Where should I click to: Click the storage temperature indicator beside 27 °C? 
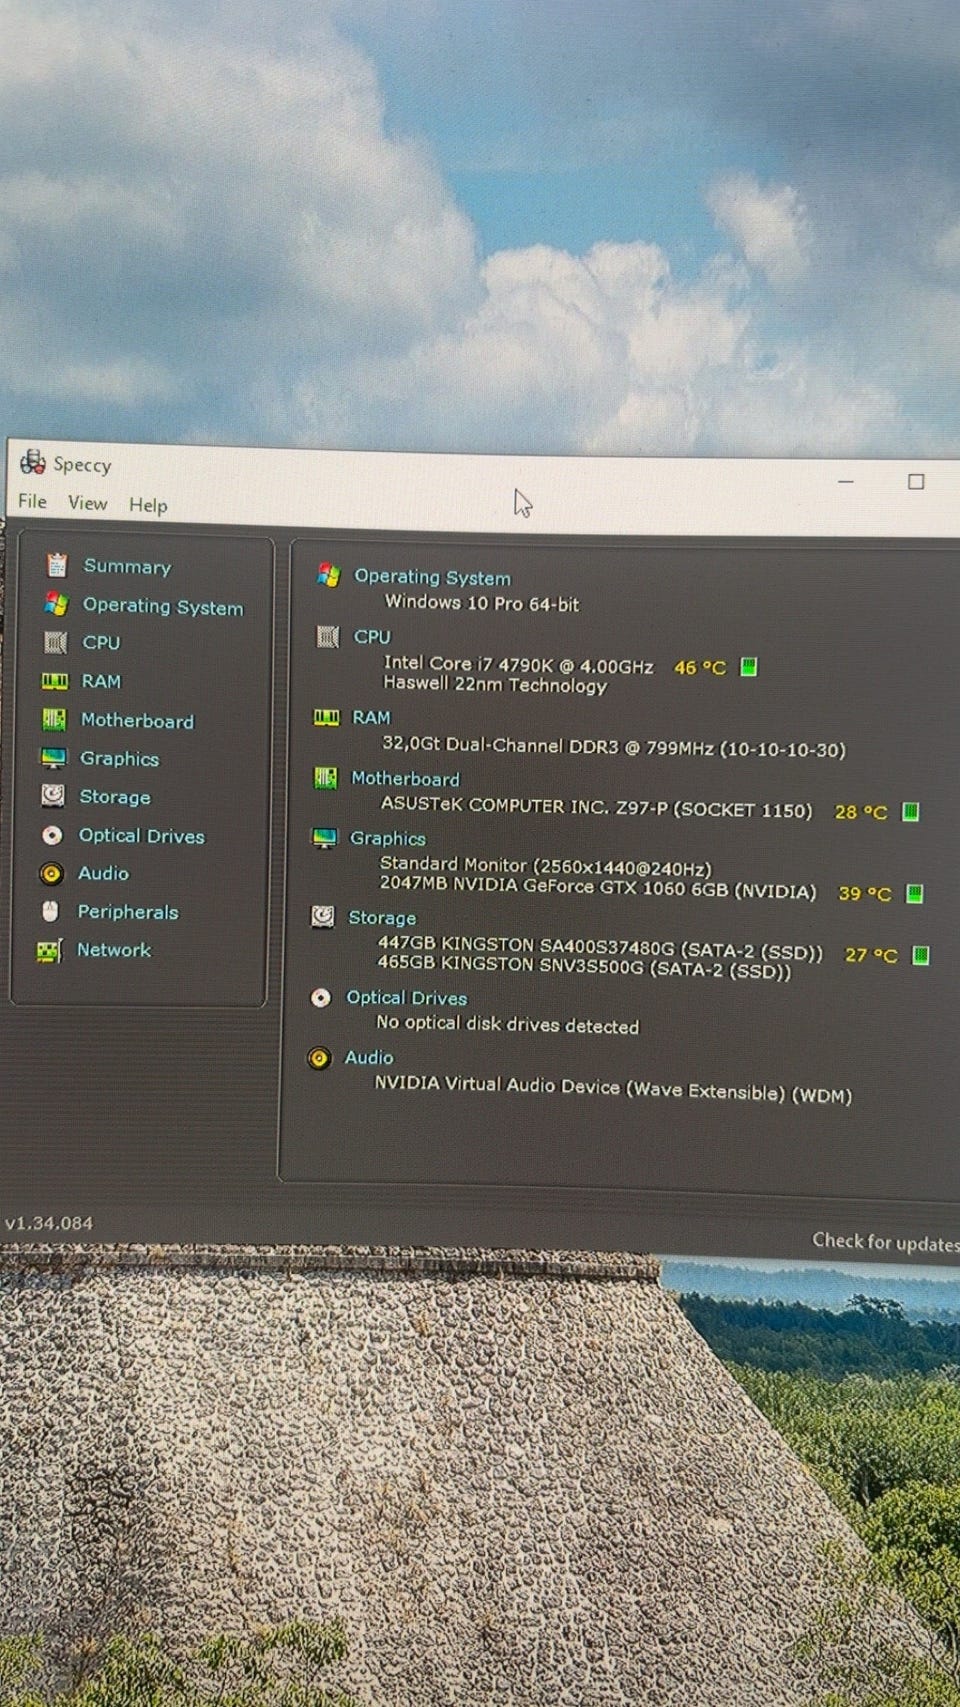[x=921, y=955]
